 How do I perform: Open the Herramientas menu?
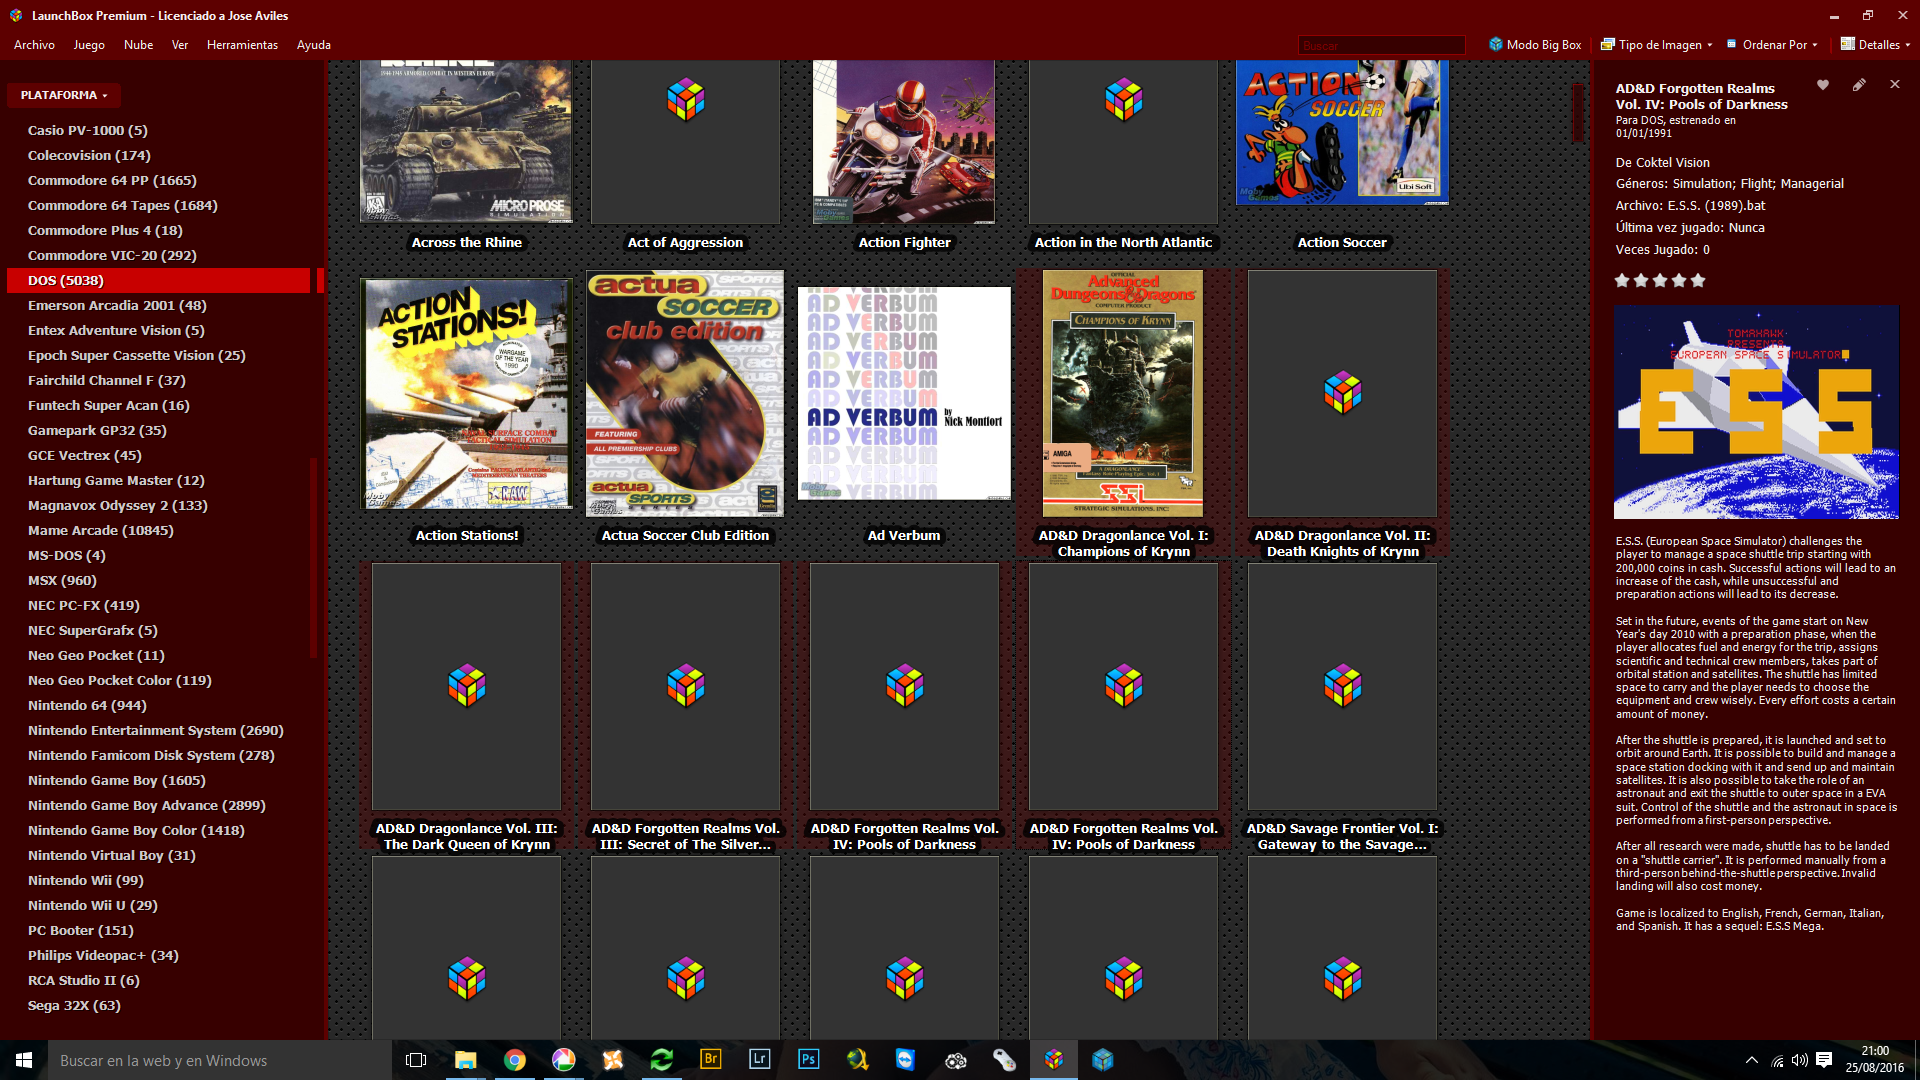[242, 45]
